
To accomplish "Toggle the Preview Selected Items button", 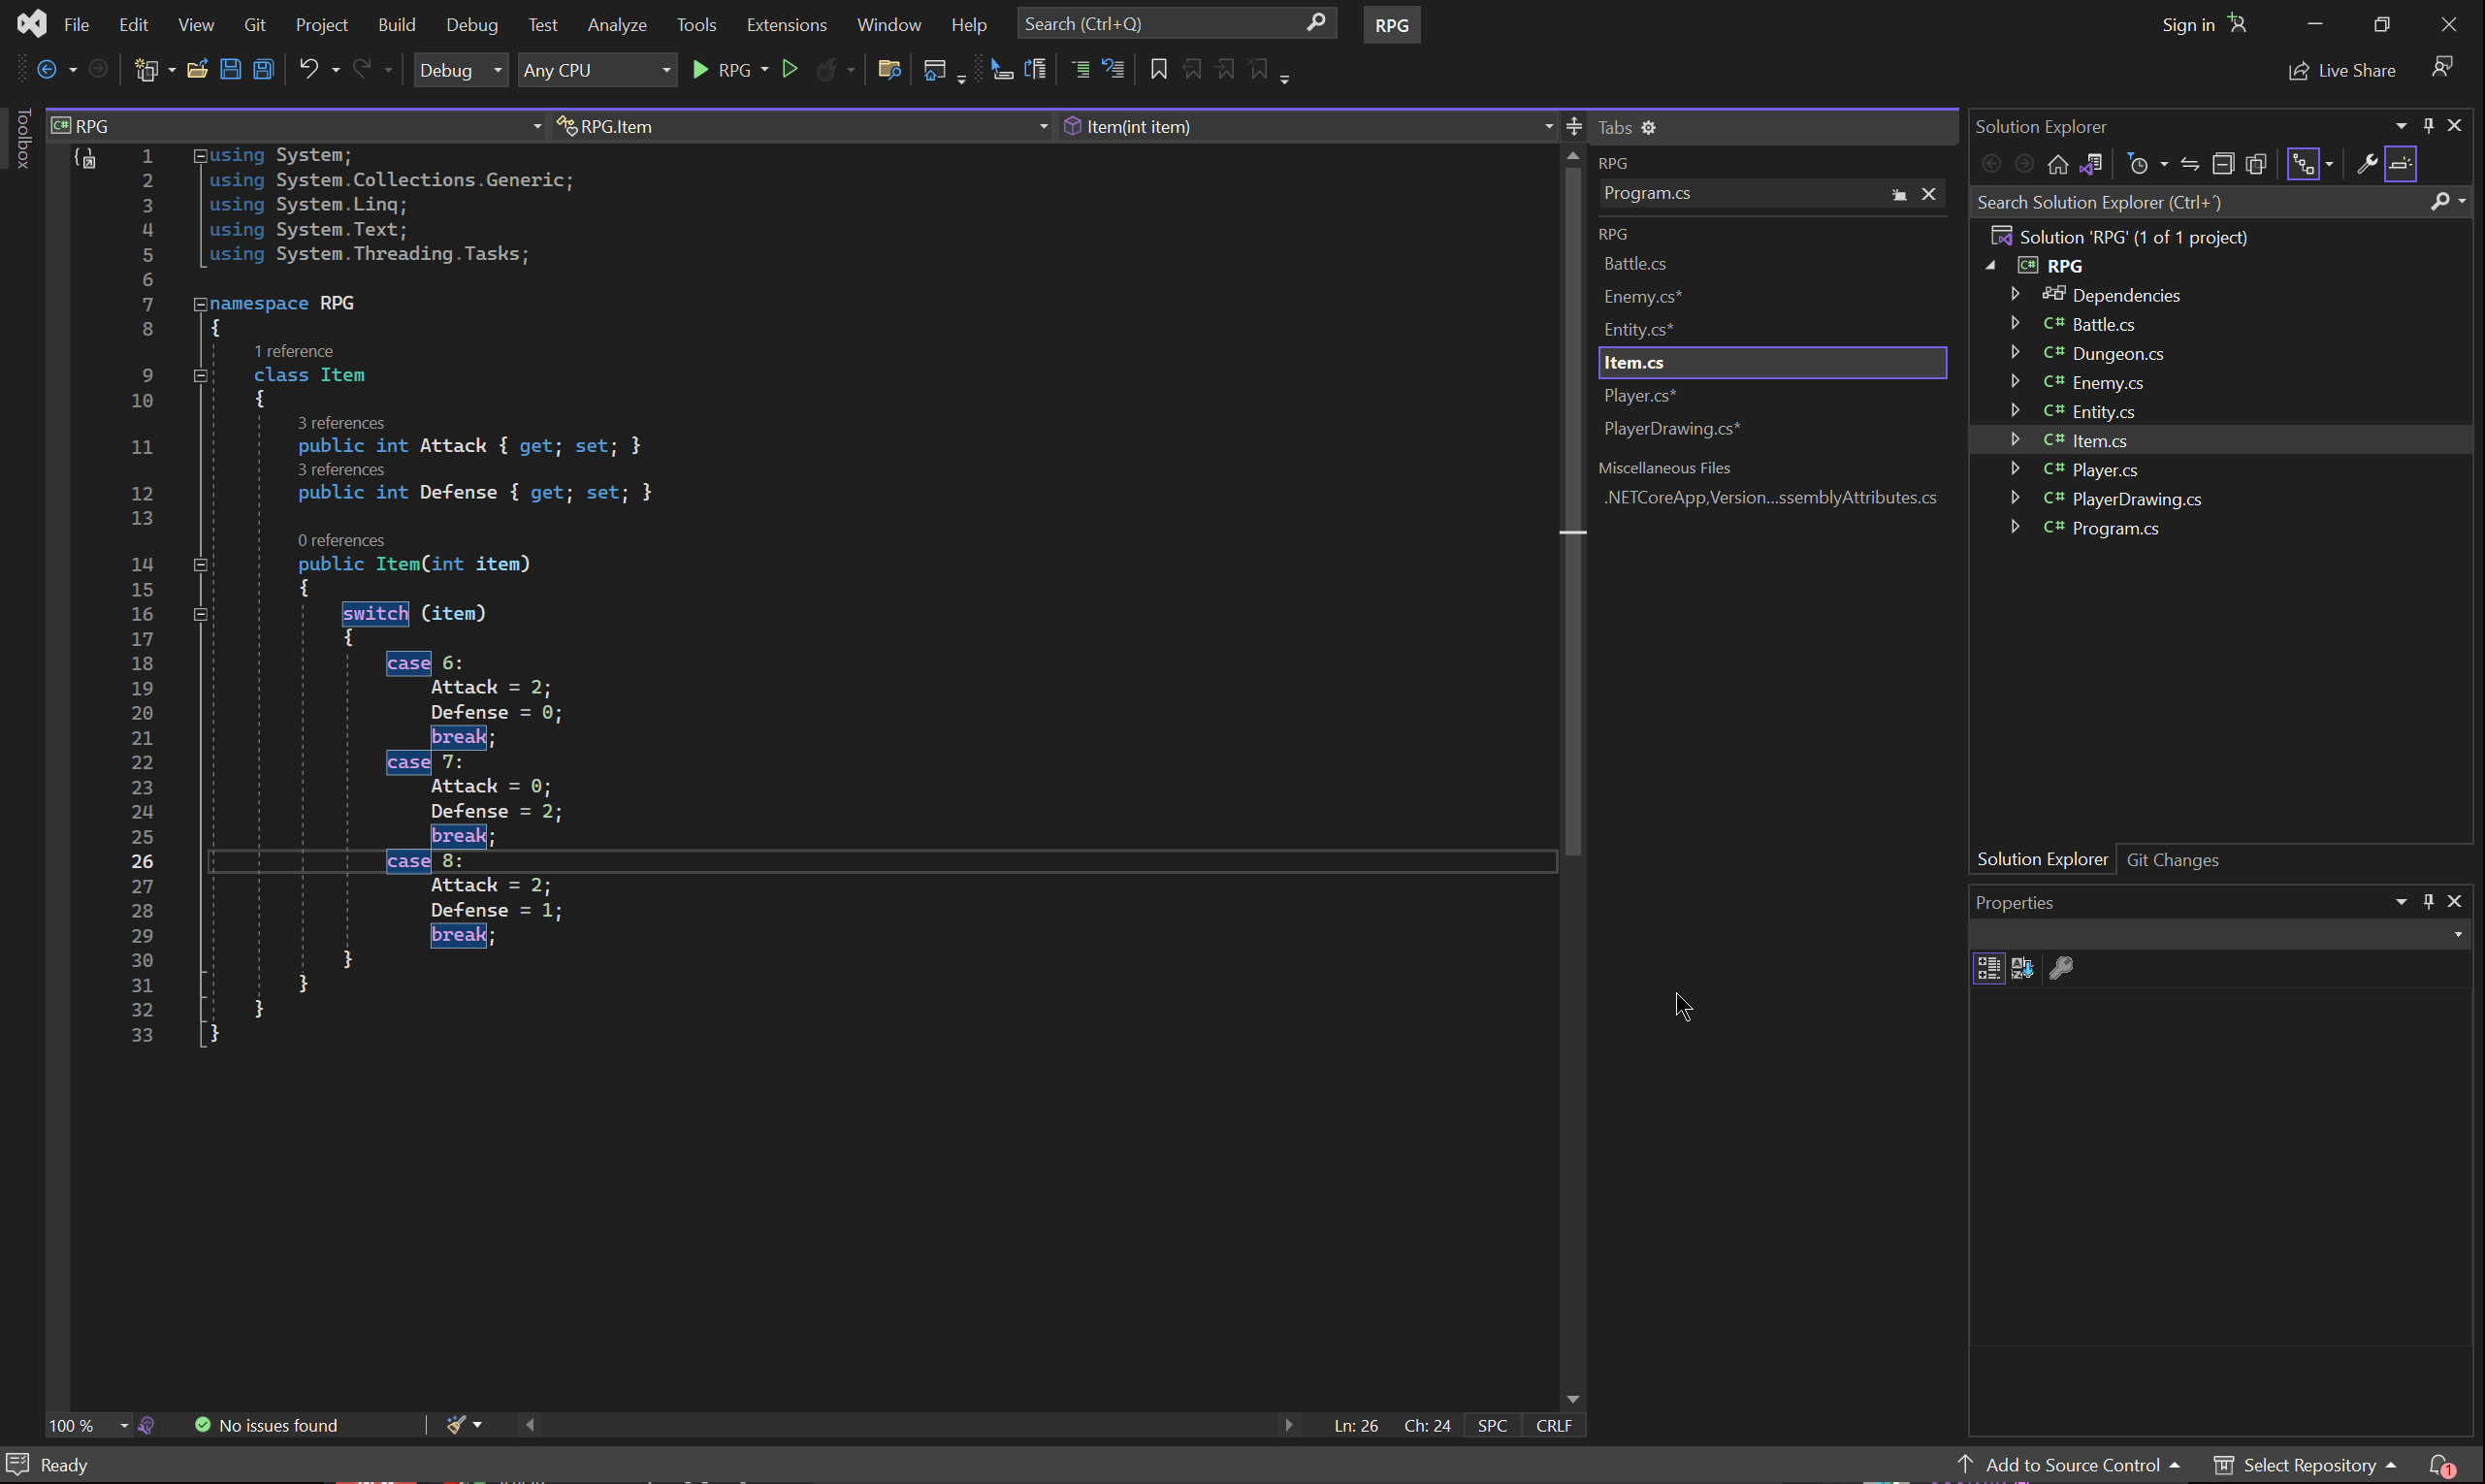I will click(x=2400, y=164).
